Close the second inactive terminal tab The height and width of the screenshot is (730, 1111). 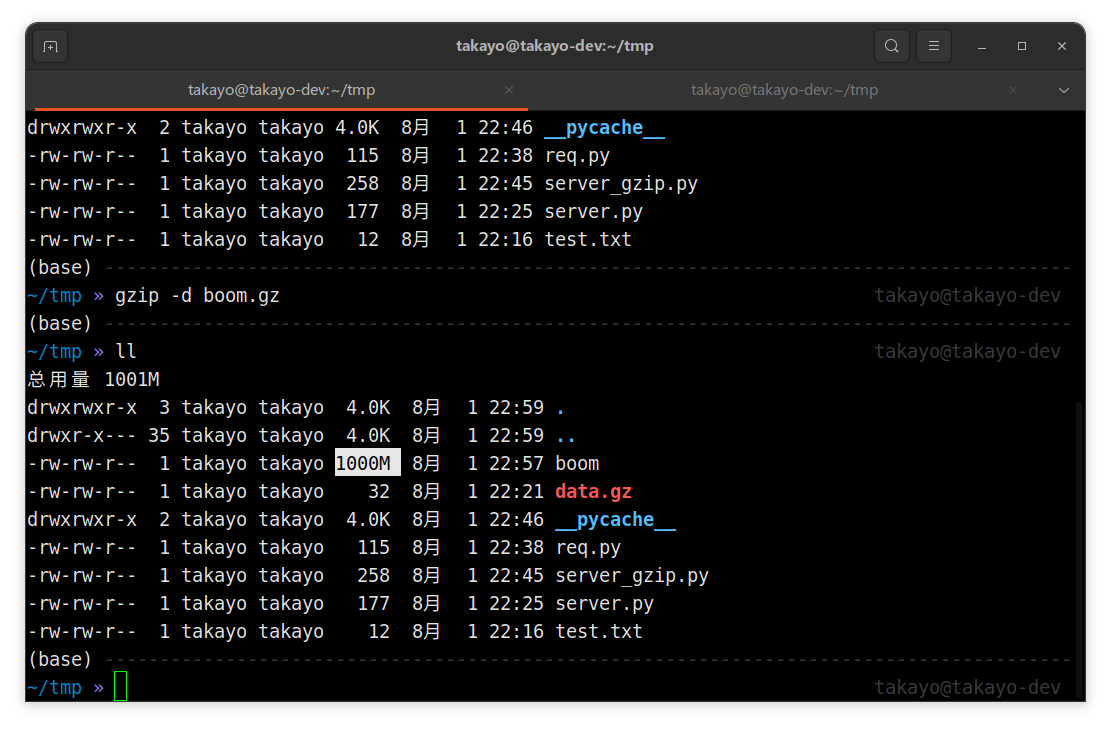coord(1012,90)
